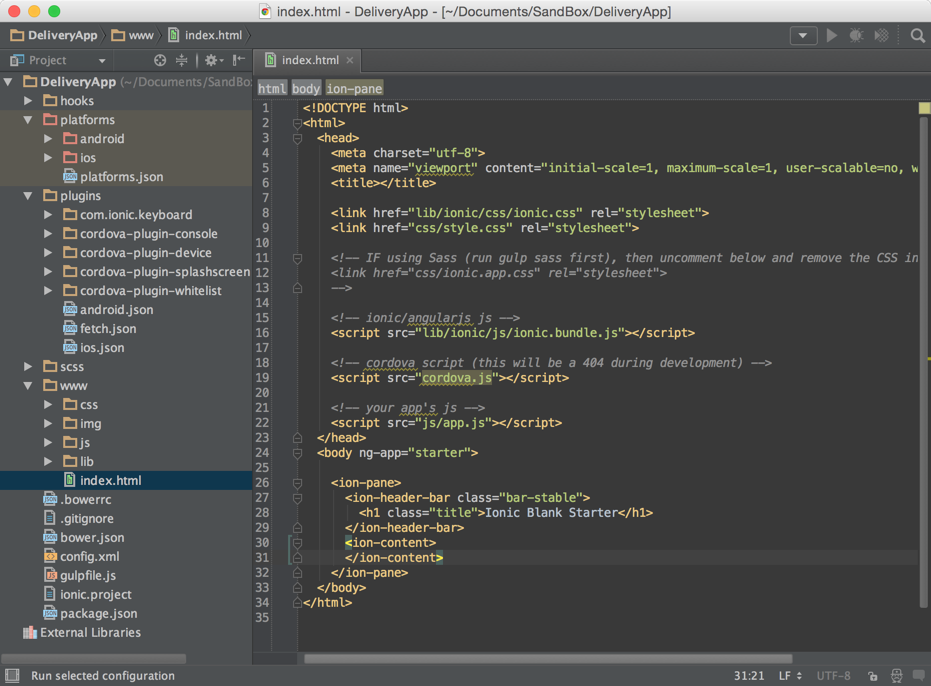The width and height of the screenshot is (931, 686).
Task: Run the selected configuration with the play icon
Action: [831, 36]
